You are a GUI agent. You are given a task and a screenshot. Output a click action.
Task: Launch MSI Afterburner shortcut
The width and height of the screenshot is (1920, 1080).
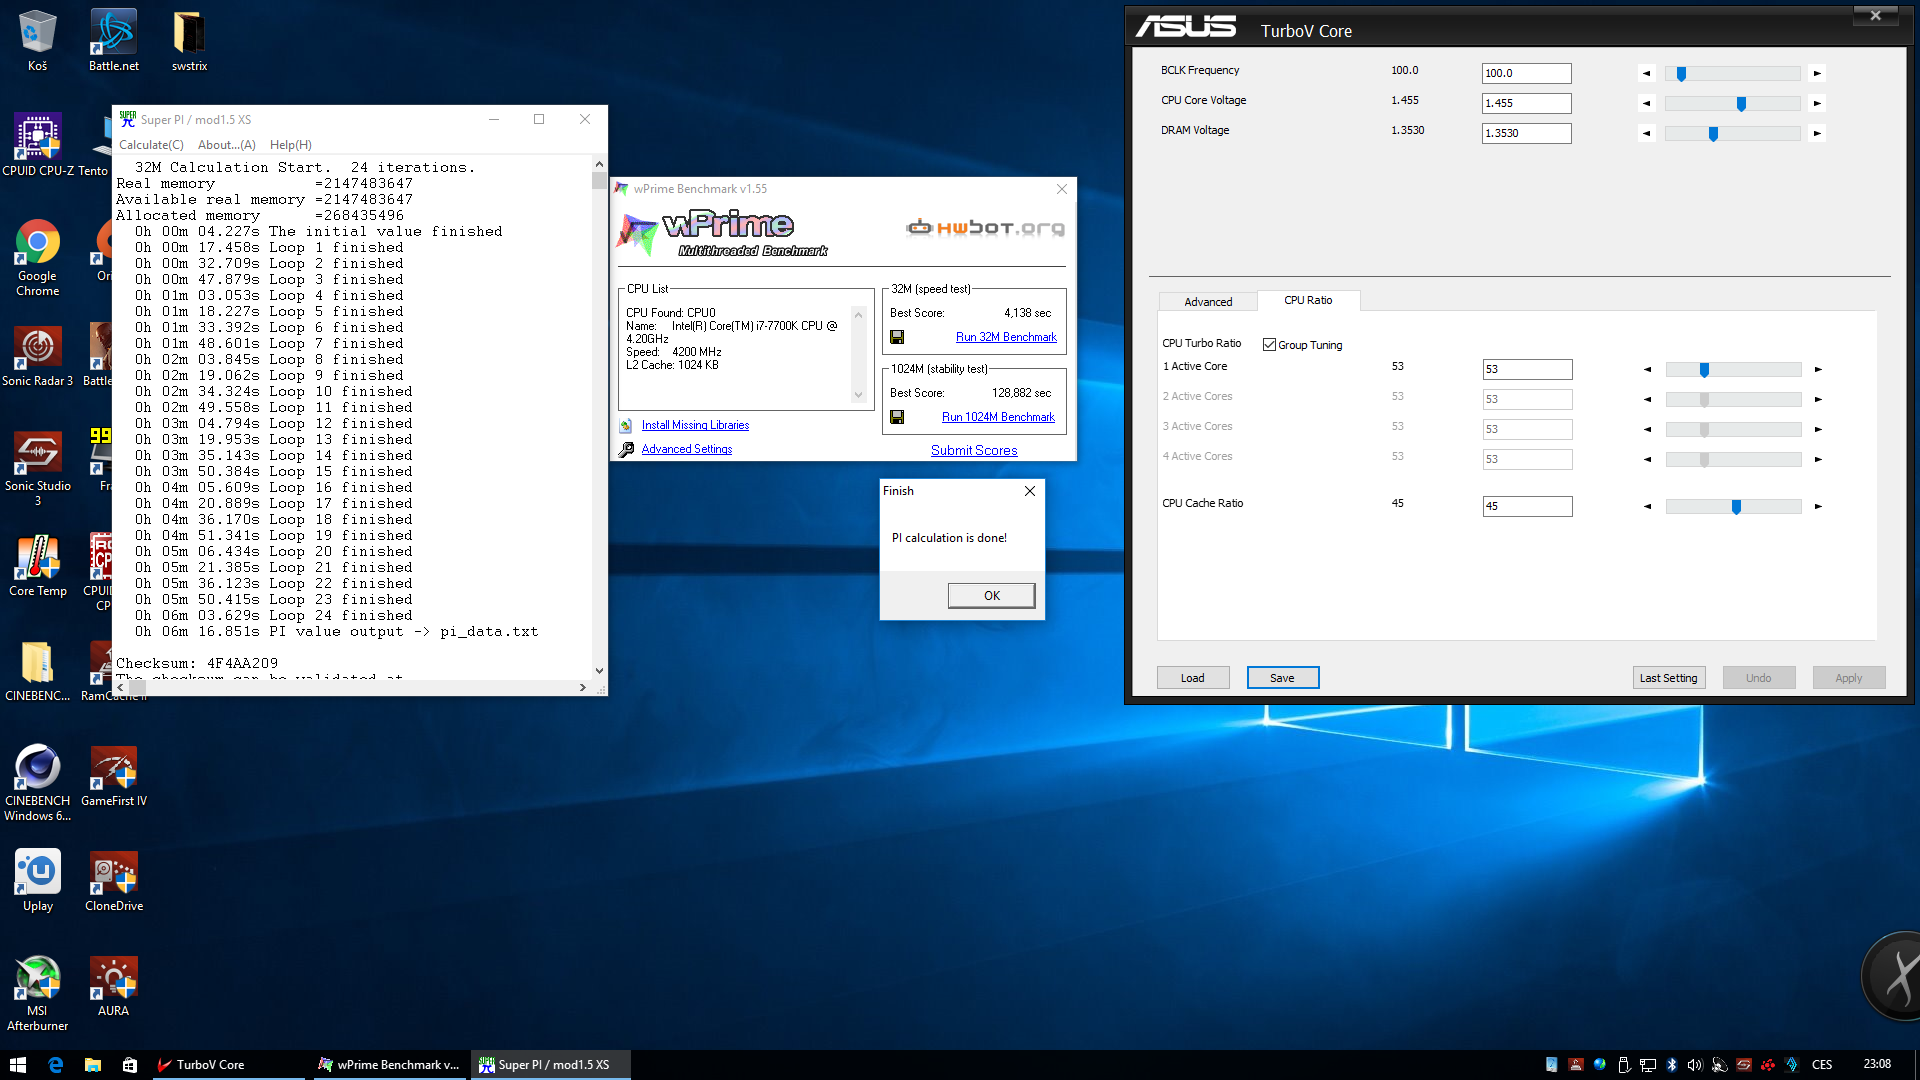[x=37, y=993]
